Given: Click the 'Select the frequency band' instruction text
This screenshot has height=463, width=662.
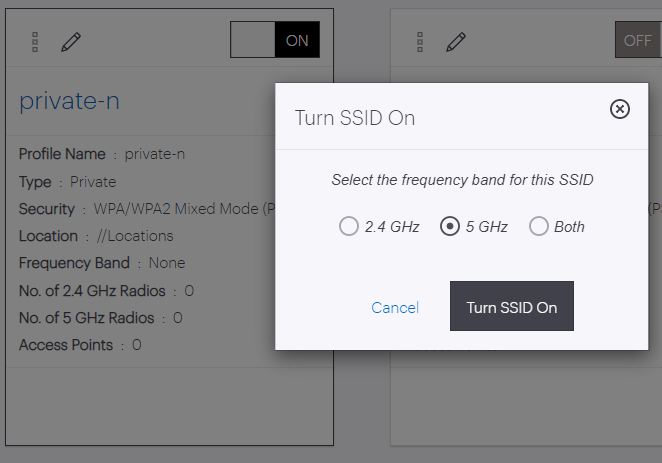Looking at the screenshot, I should tap(462, 180).
